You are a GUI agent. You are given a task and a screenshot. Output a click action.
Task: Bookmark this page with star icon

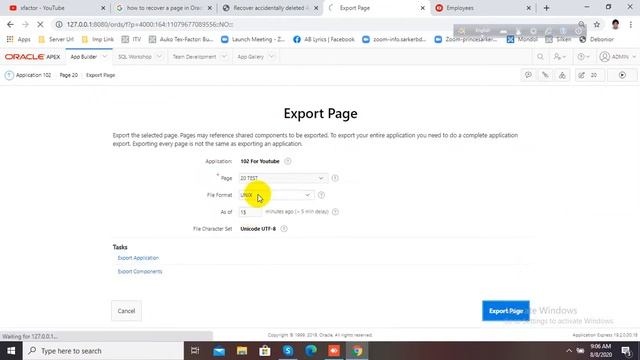pyautogui.click(x=597, y=24)
